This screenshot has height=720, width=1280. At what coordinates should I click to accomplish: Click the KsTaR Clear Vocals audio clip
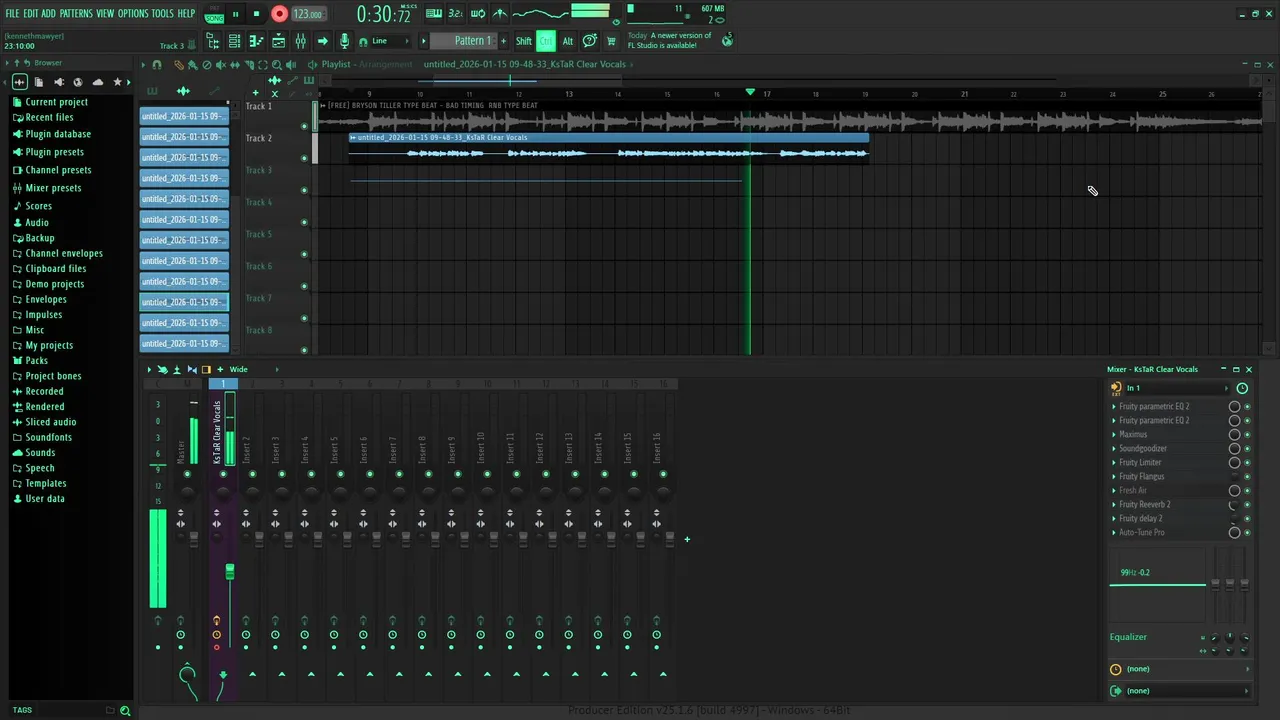pos(608,147)
